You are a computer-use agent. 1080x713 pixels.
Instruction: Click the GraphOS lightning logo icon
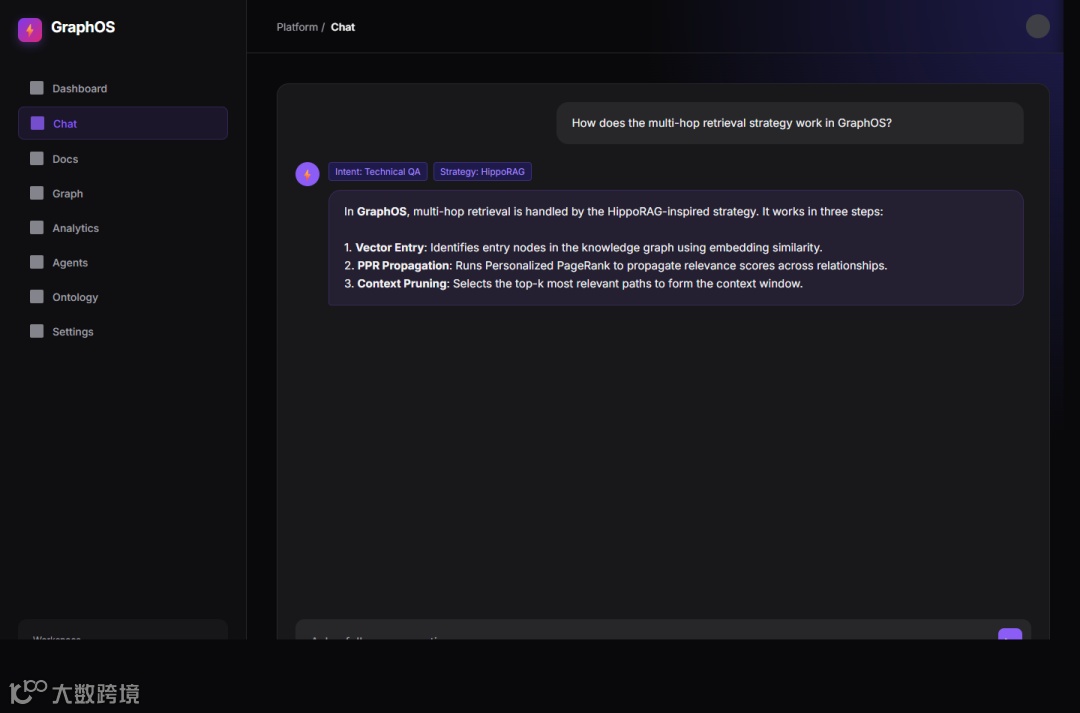pos(30,30)
